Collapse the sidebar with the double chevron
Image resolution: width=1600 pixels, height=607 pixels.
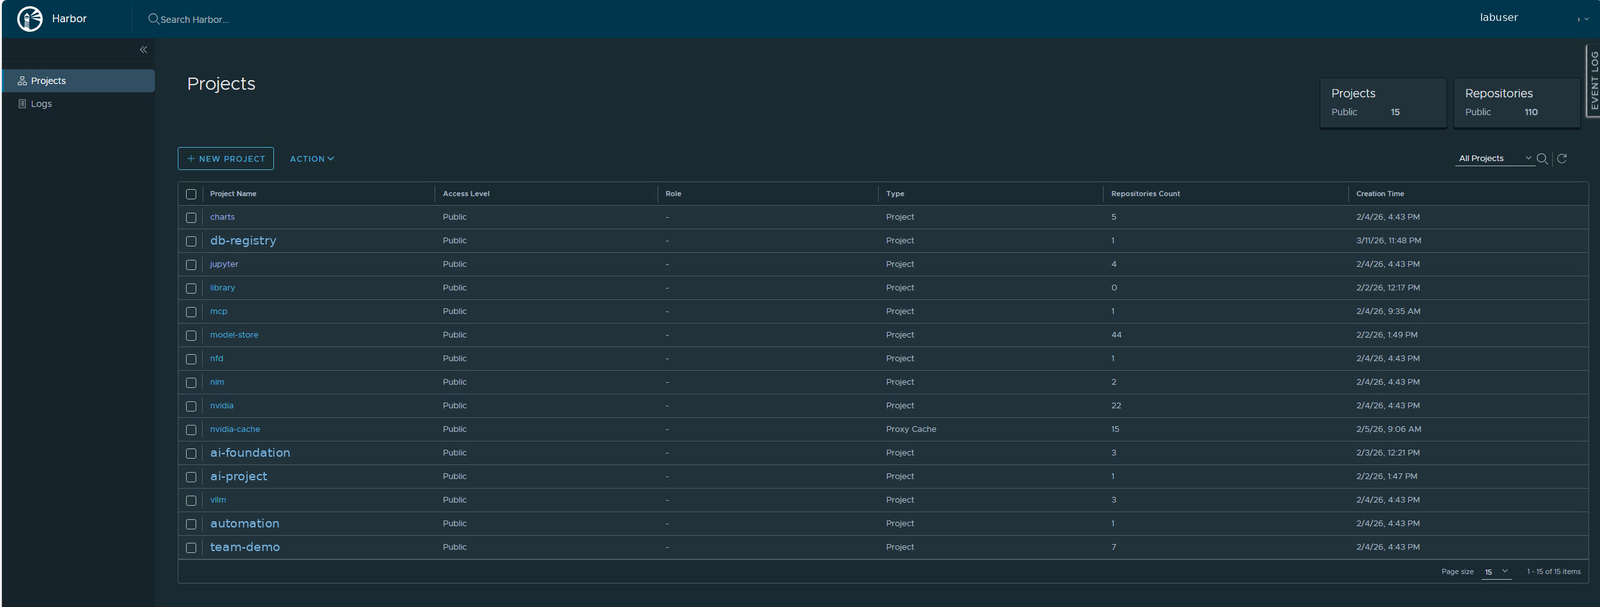[x=143, y=49]
